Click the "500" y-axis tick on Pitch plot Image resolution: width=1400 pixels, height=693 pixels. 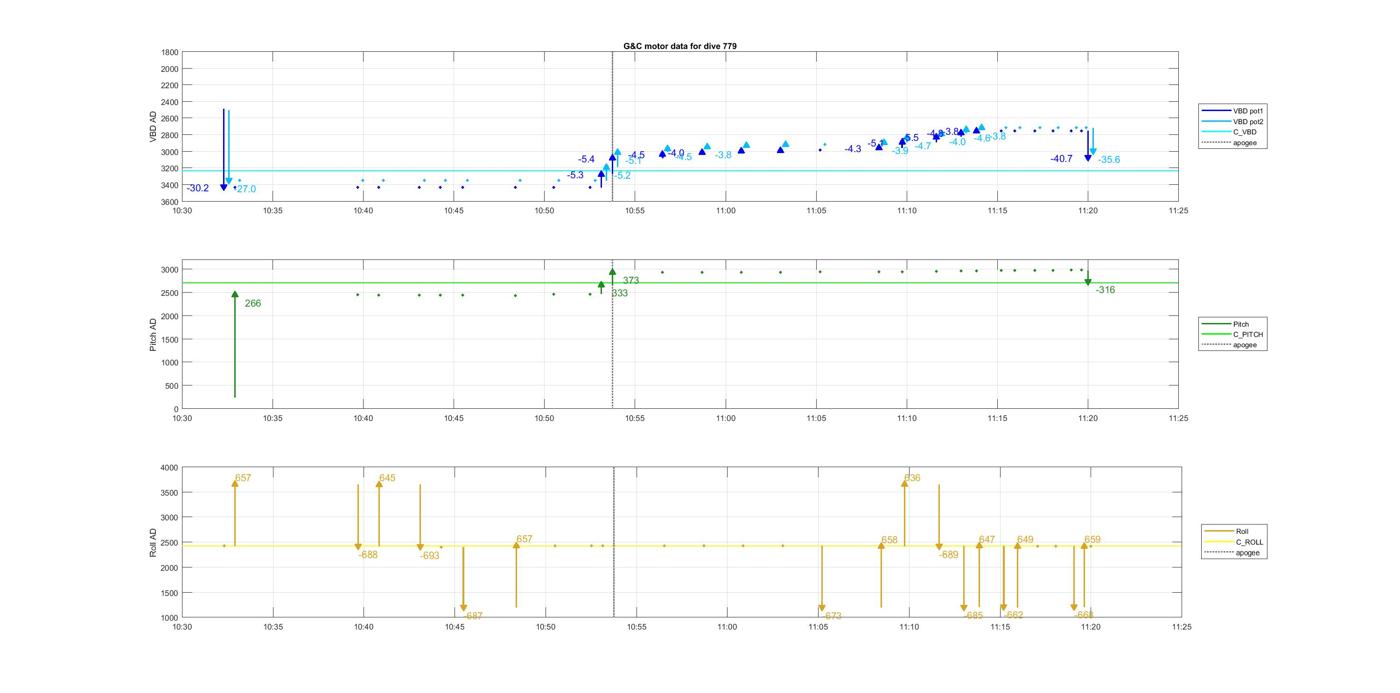(x=173, y=386)
